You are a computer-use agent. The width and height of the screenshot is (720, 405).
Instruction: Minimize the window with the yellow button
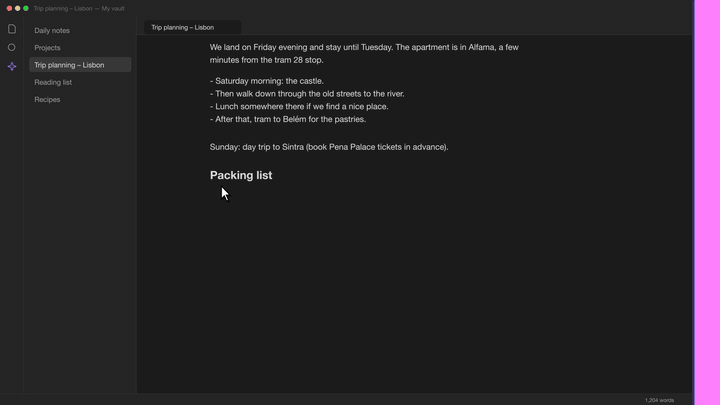(x=17, y=8)
